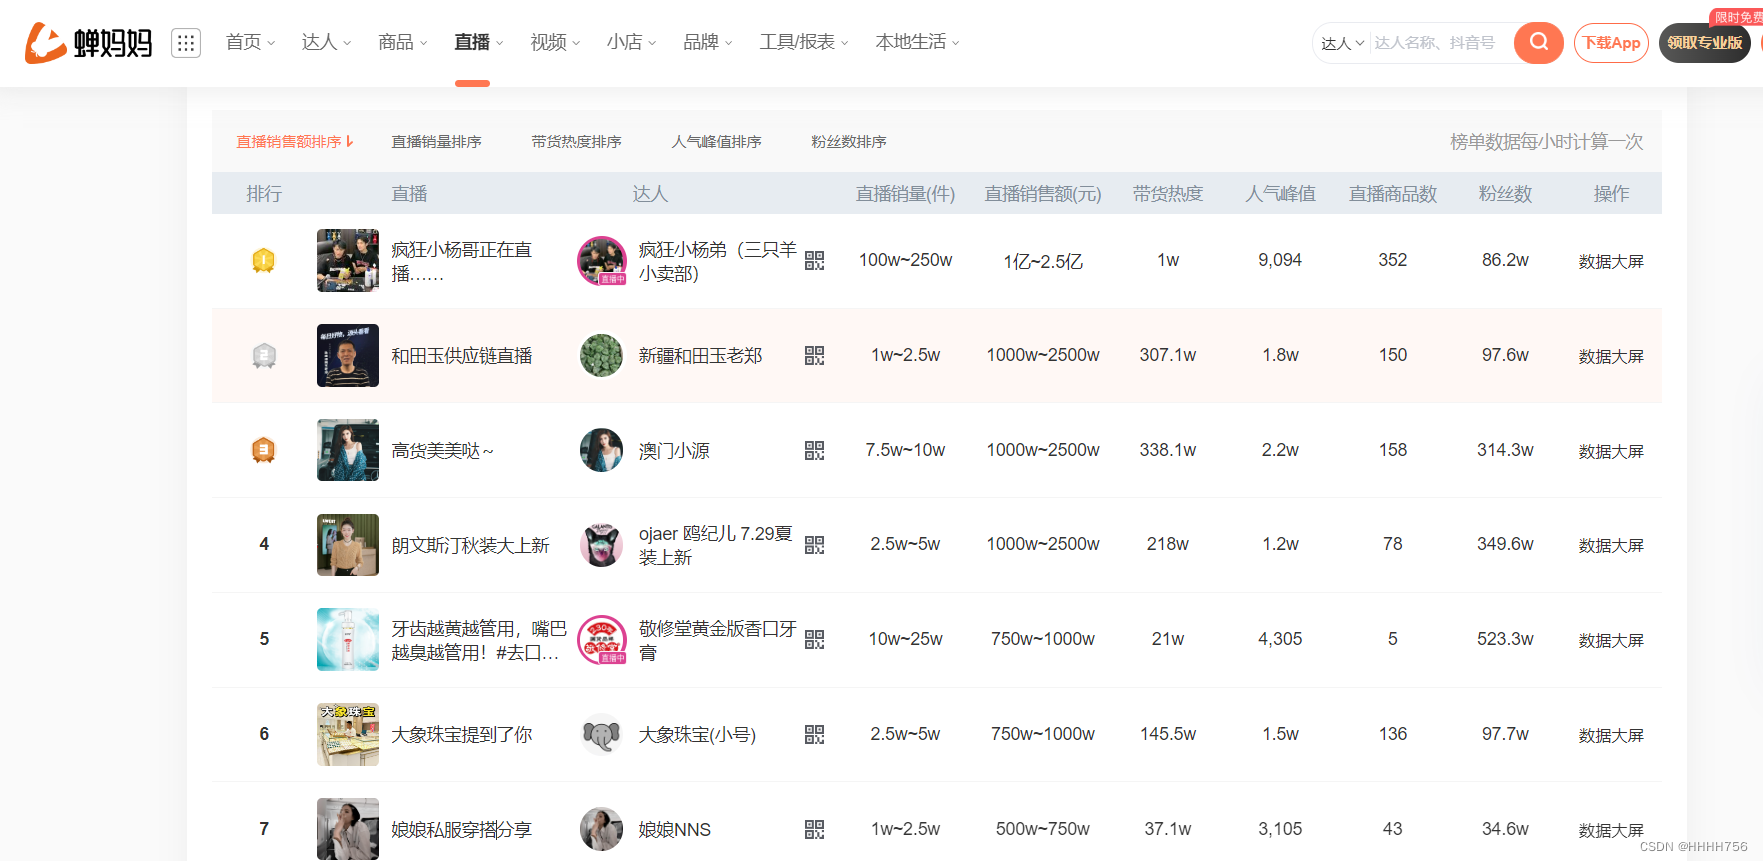Click 新疆和田玉老郑 name
This screenshot has width=1763, height=861.
pyautogui.click(x=700, y=356)
